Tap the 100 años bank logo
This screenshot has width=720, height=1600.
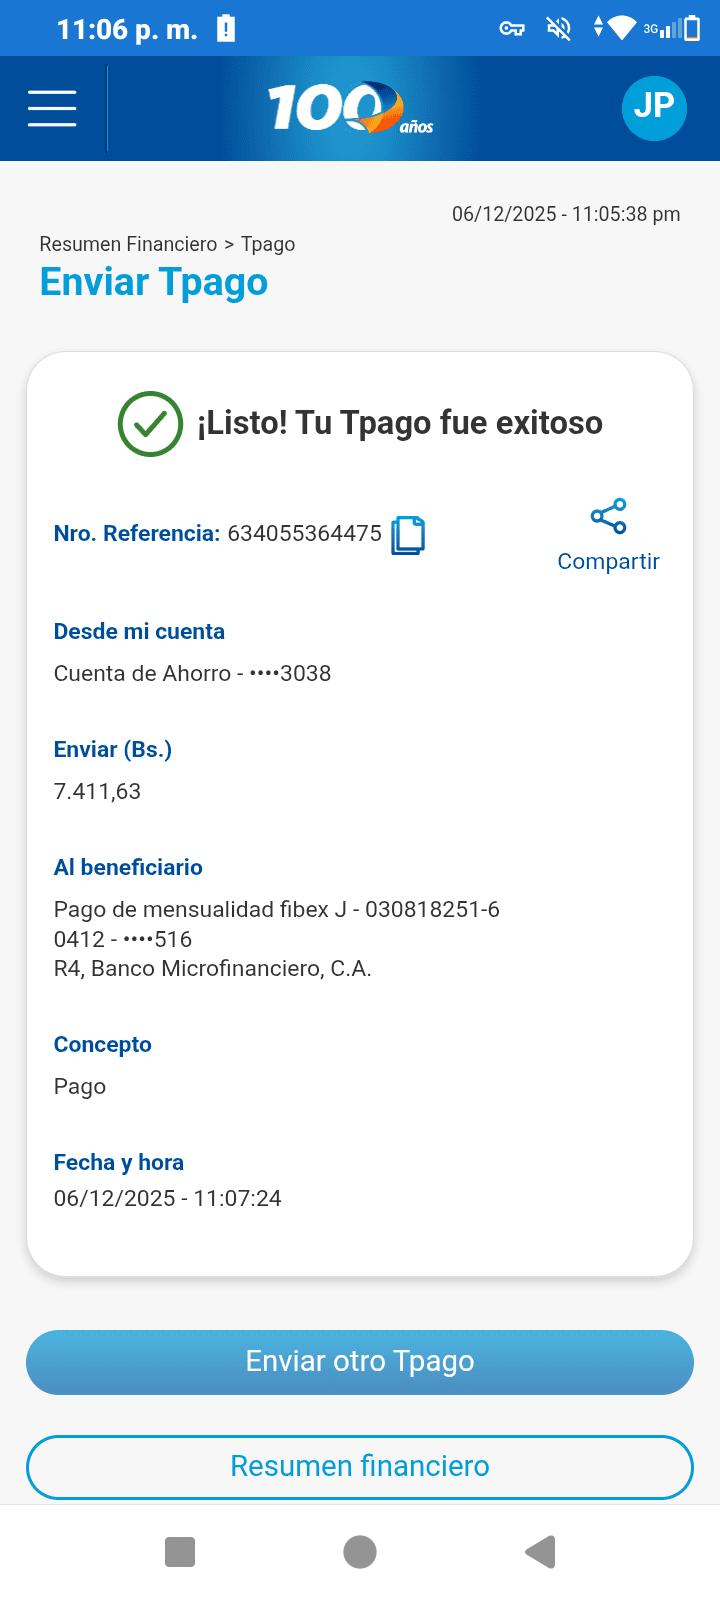[x=350, y=108]
